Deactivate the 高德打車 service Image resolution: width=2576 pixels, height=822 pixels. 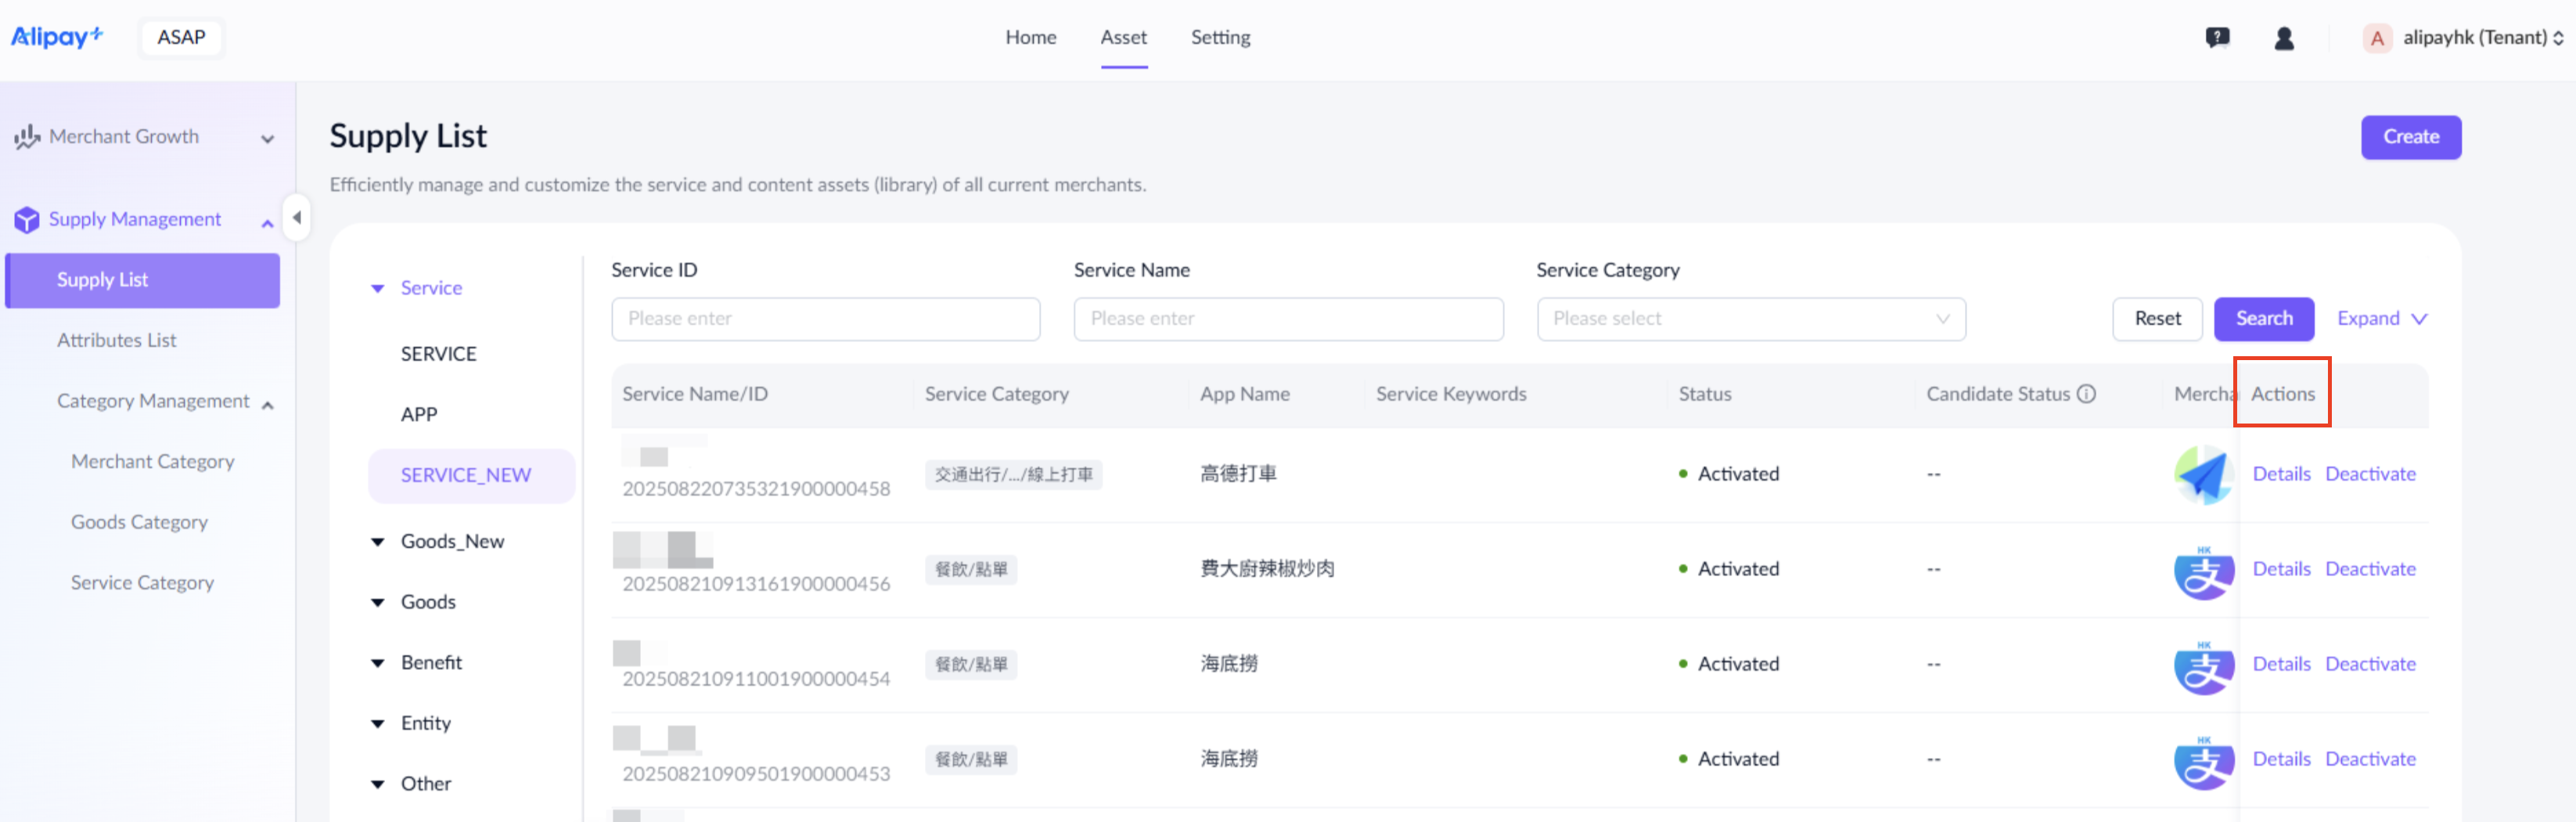tap(2369, 474)
